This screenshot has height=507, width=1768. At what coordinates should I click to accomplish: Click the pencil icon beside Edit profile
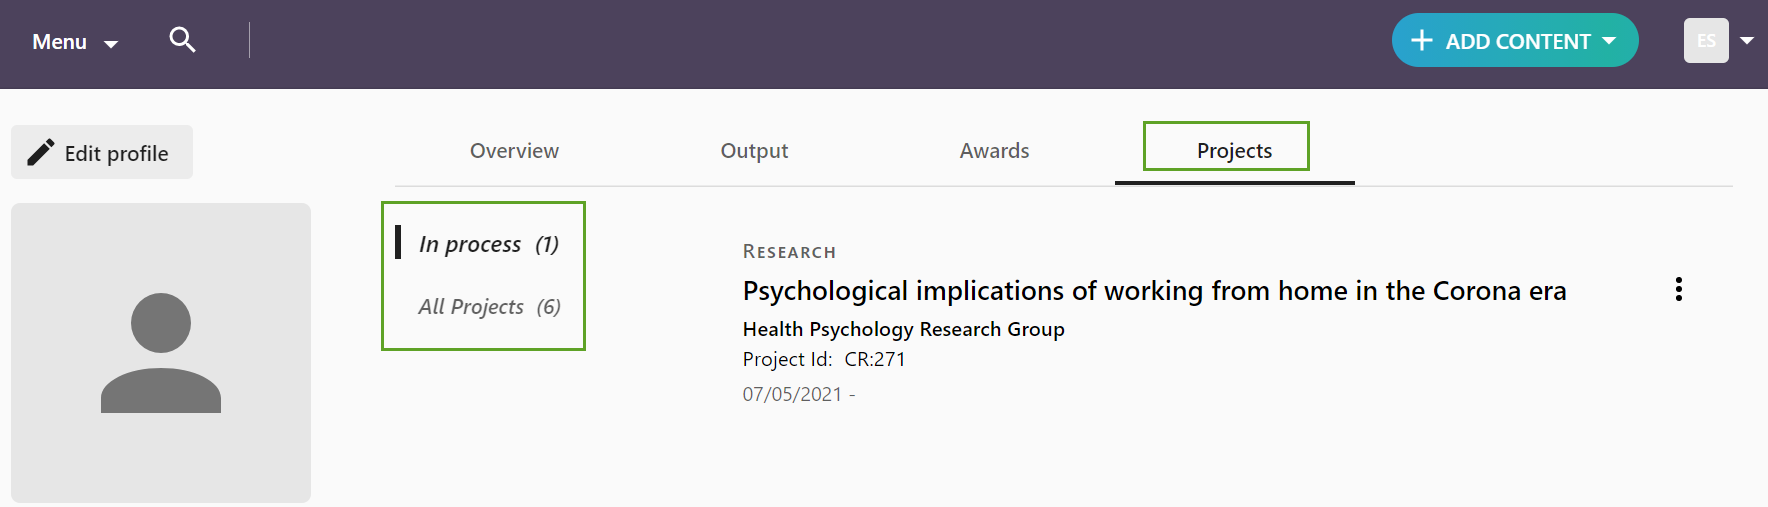point(40,152)
